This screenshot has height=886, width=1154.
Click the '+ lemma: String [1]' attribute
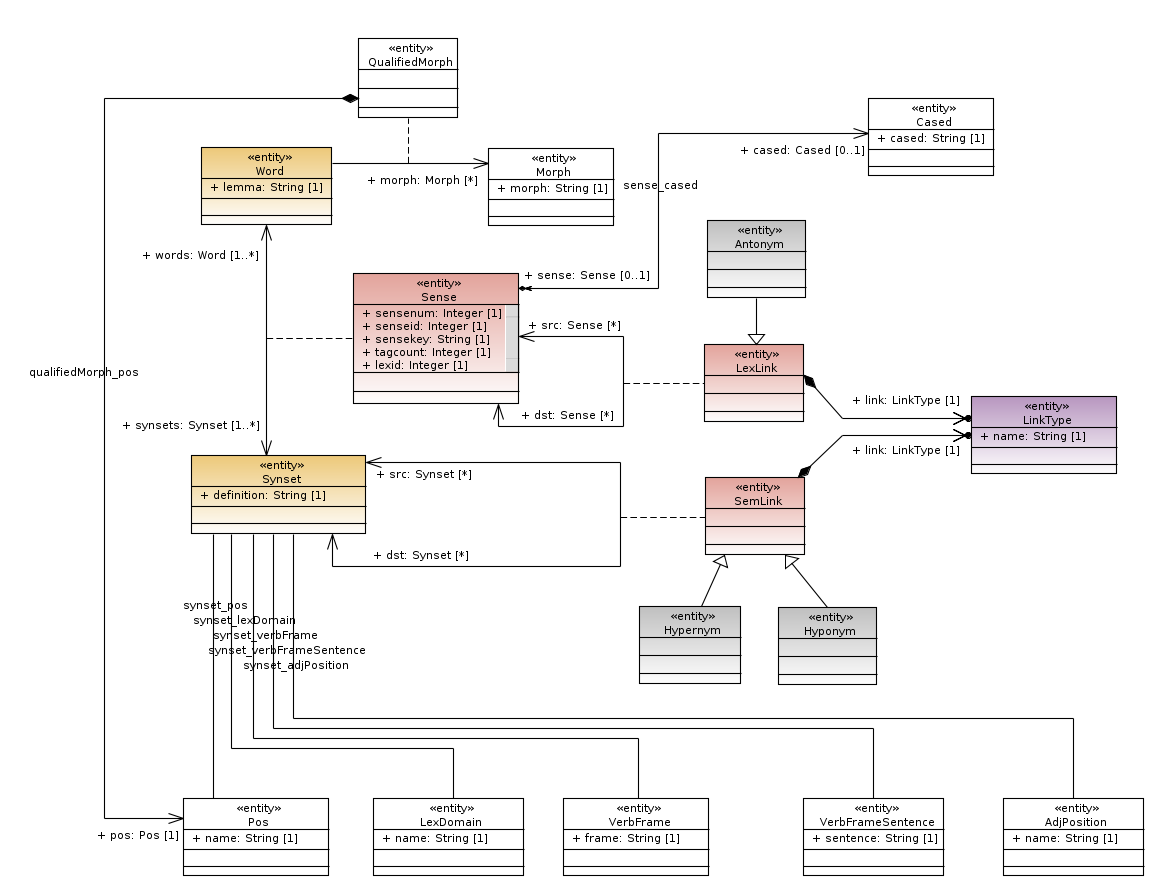pos(266,188)
